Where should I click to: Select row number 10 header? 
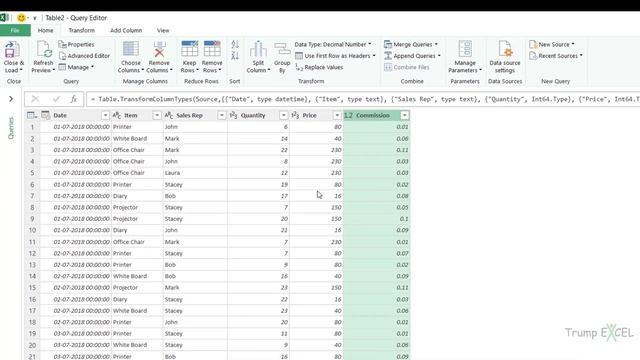tap(32, 230)
